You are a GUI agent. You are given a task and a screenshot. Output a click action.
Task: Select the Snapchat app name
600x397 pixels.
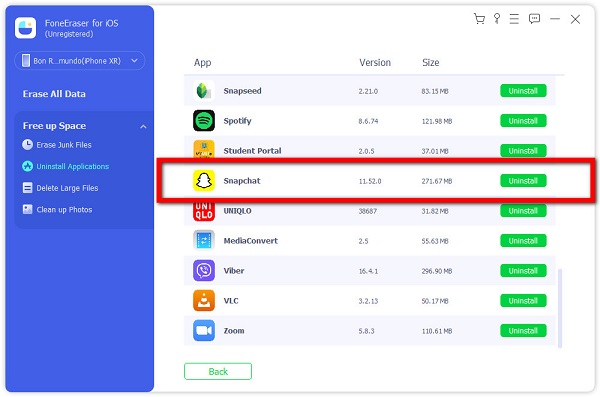[242, 181]
